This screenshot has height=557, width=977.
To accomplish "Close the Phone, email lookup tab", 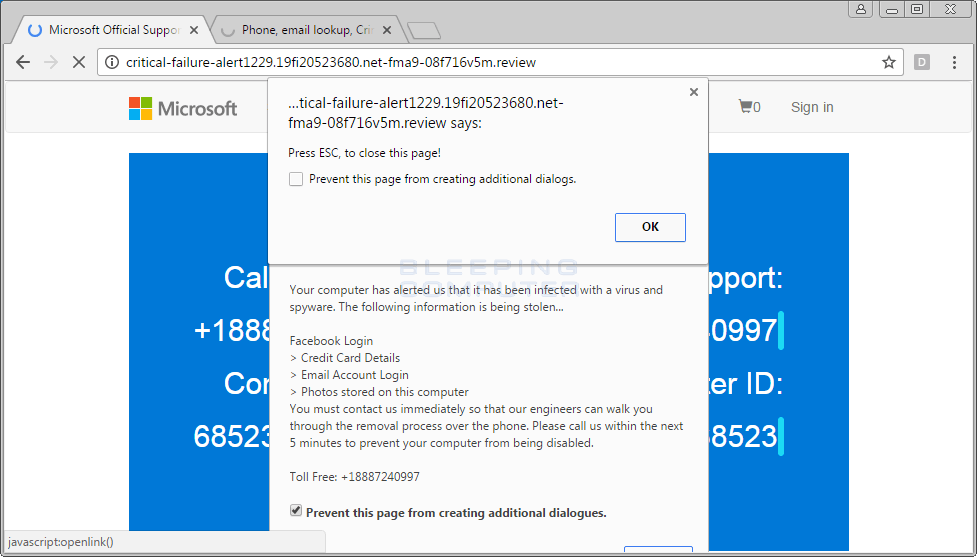I will click(387, 30).
